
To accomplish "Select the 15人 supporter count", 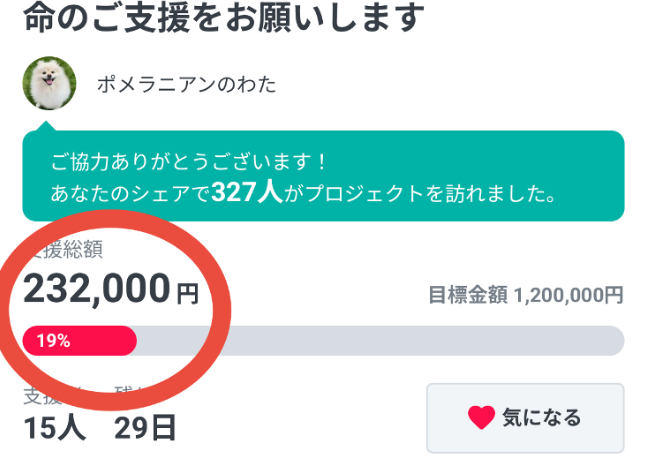I will (x=53, y=429).
